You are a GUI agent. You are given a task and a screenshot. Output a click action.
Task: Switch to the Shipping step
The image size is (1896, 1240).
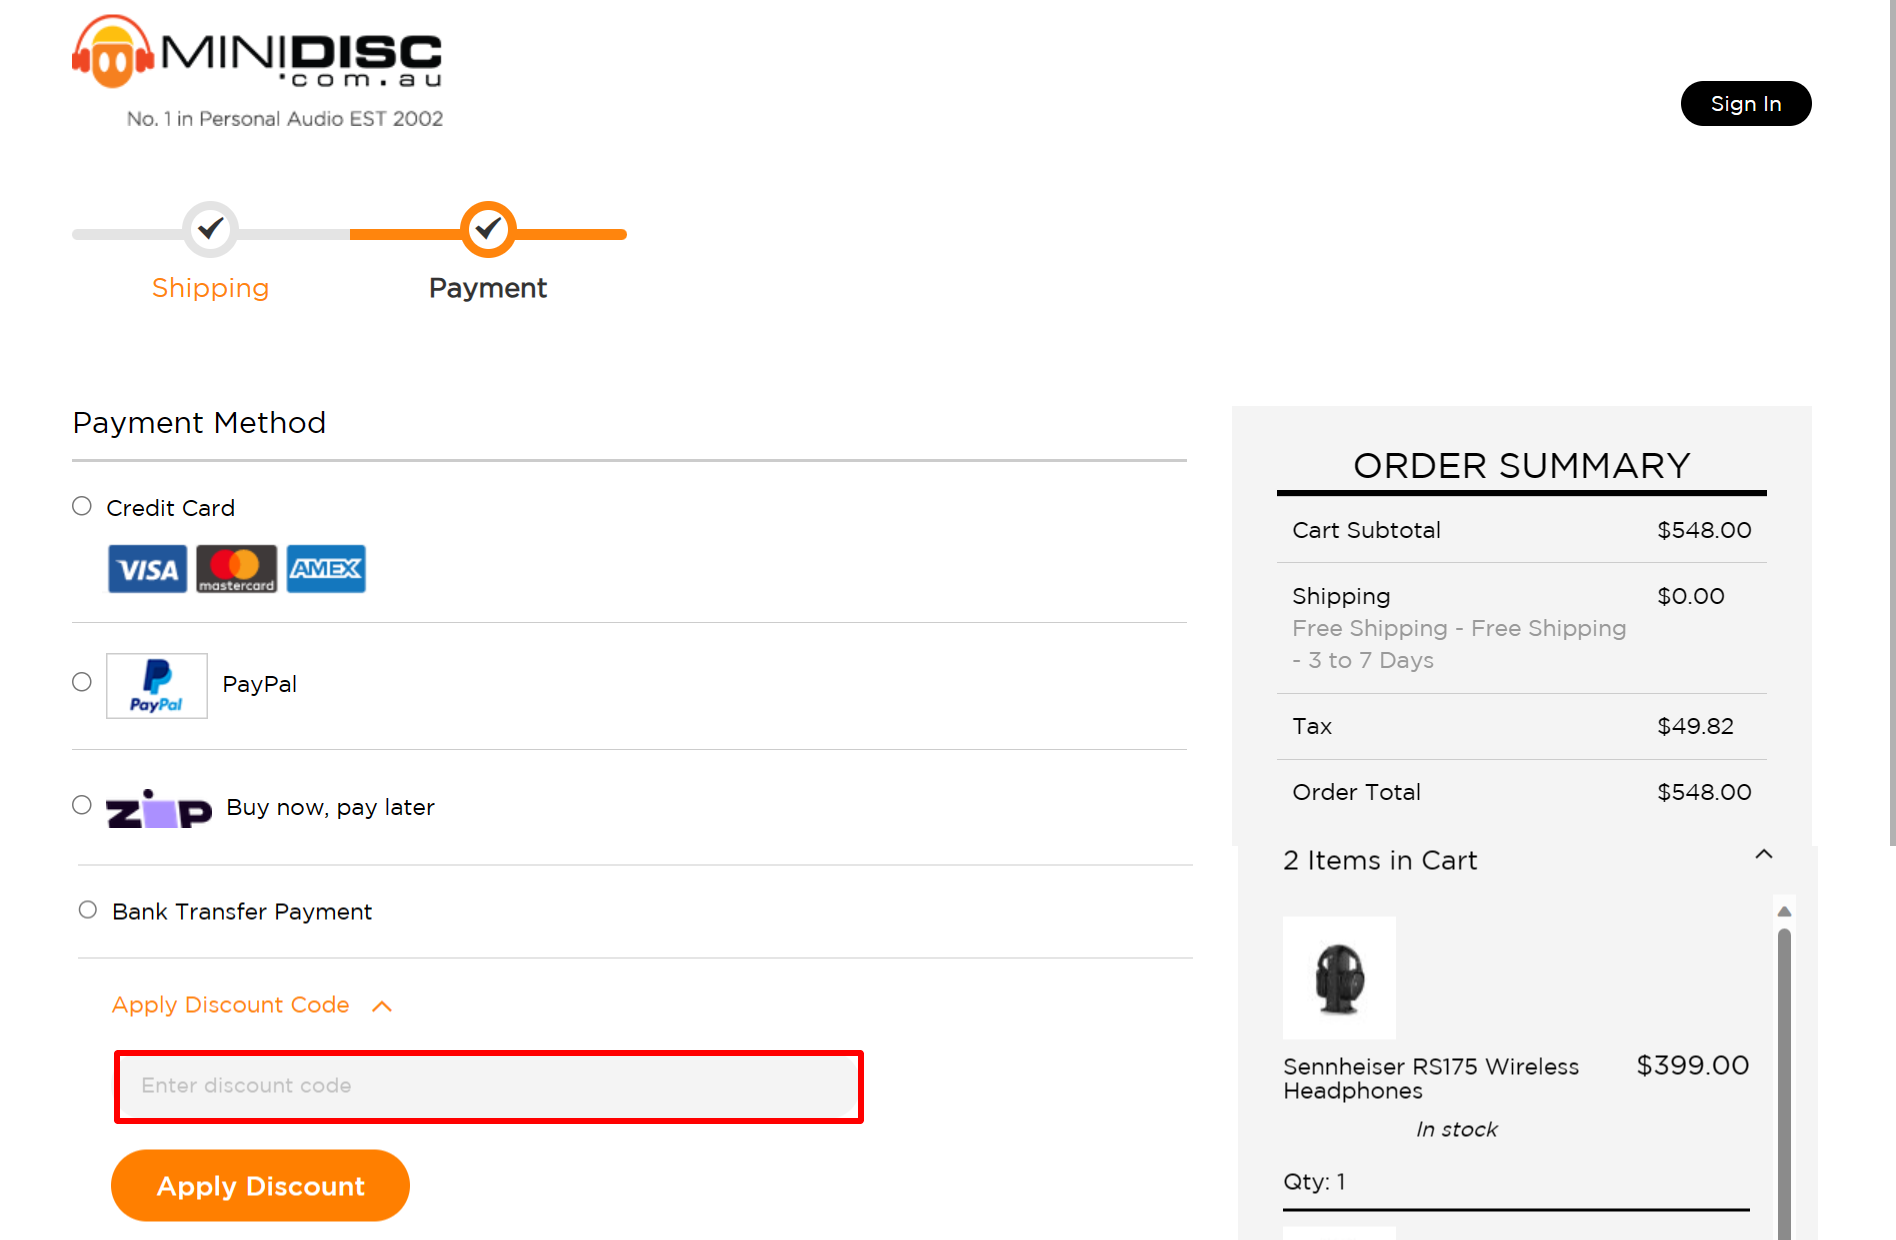click(x=210, y=288)
